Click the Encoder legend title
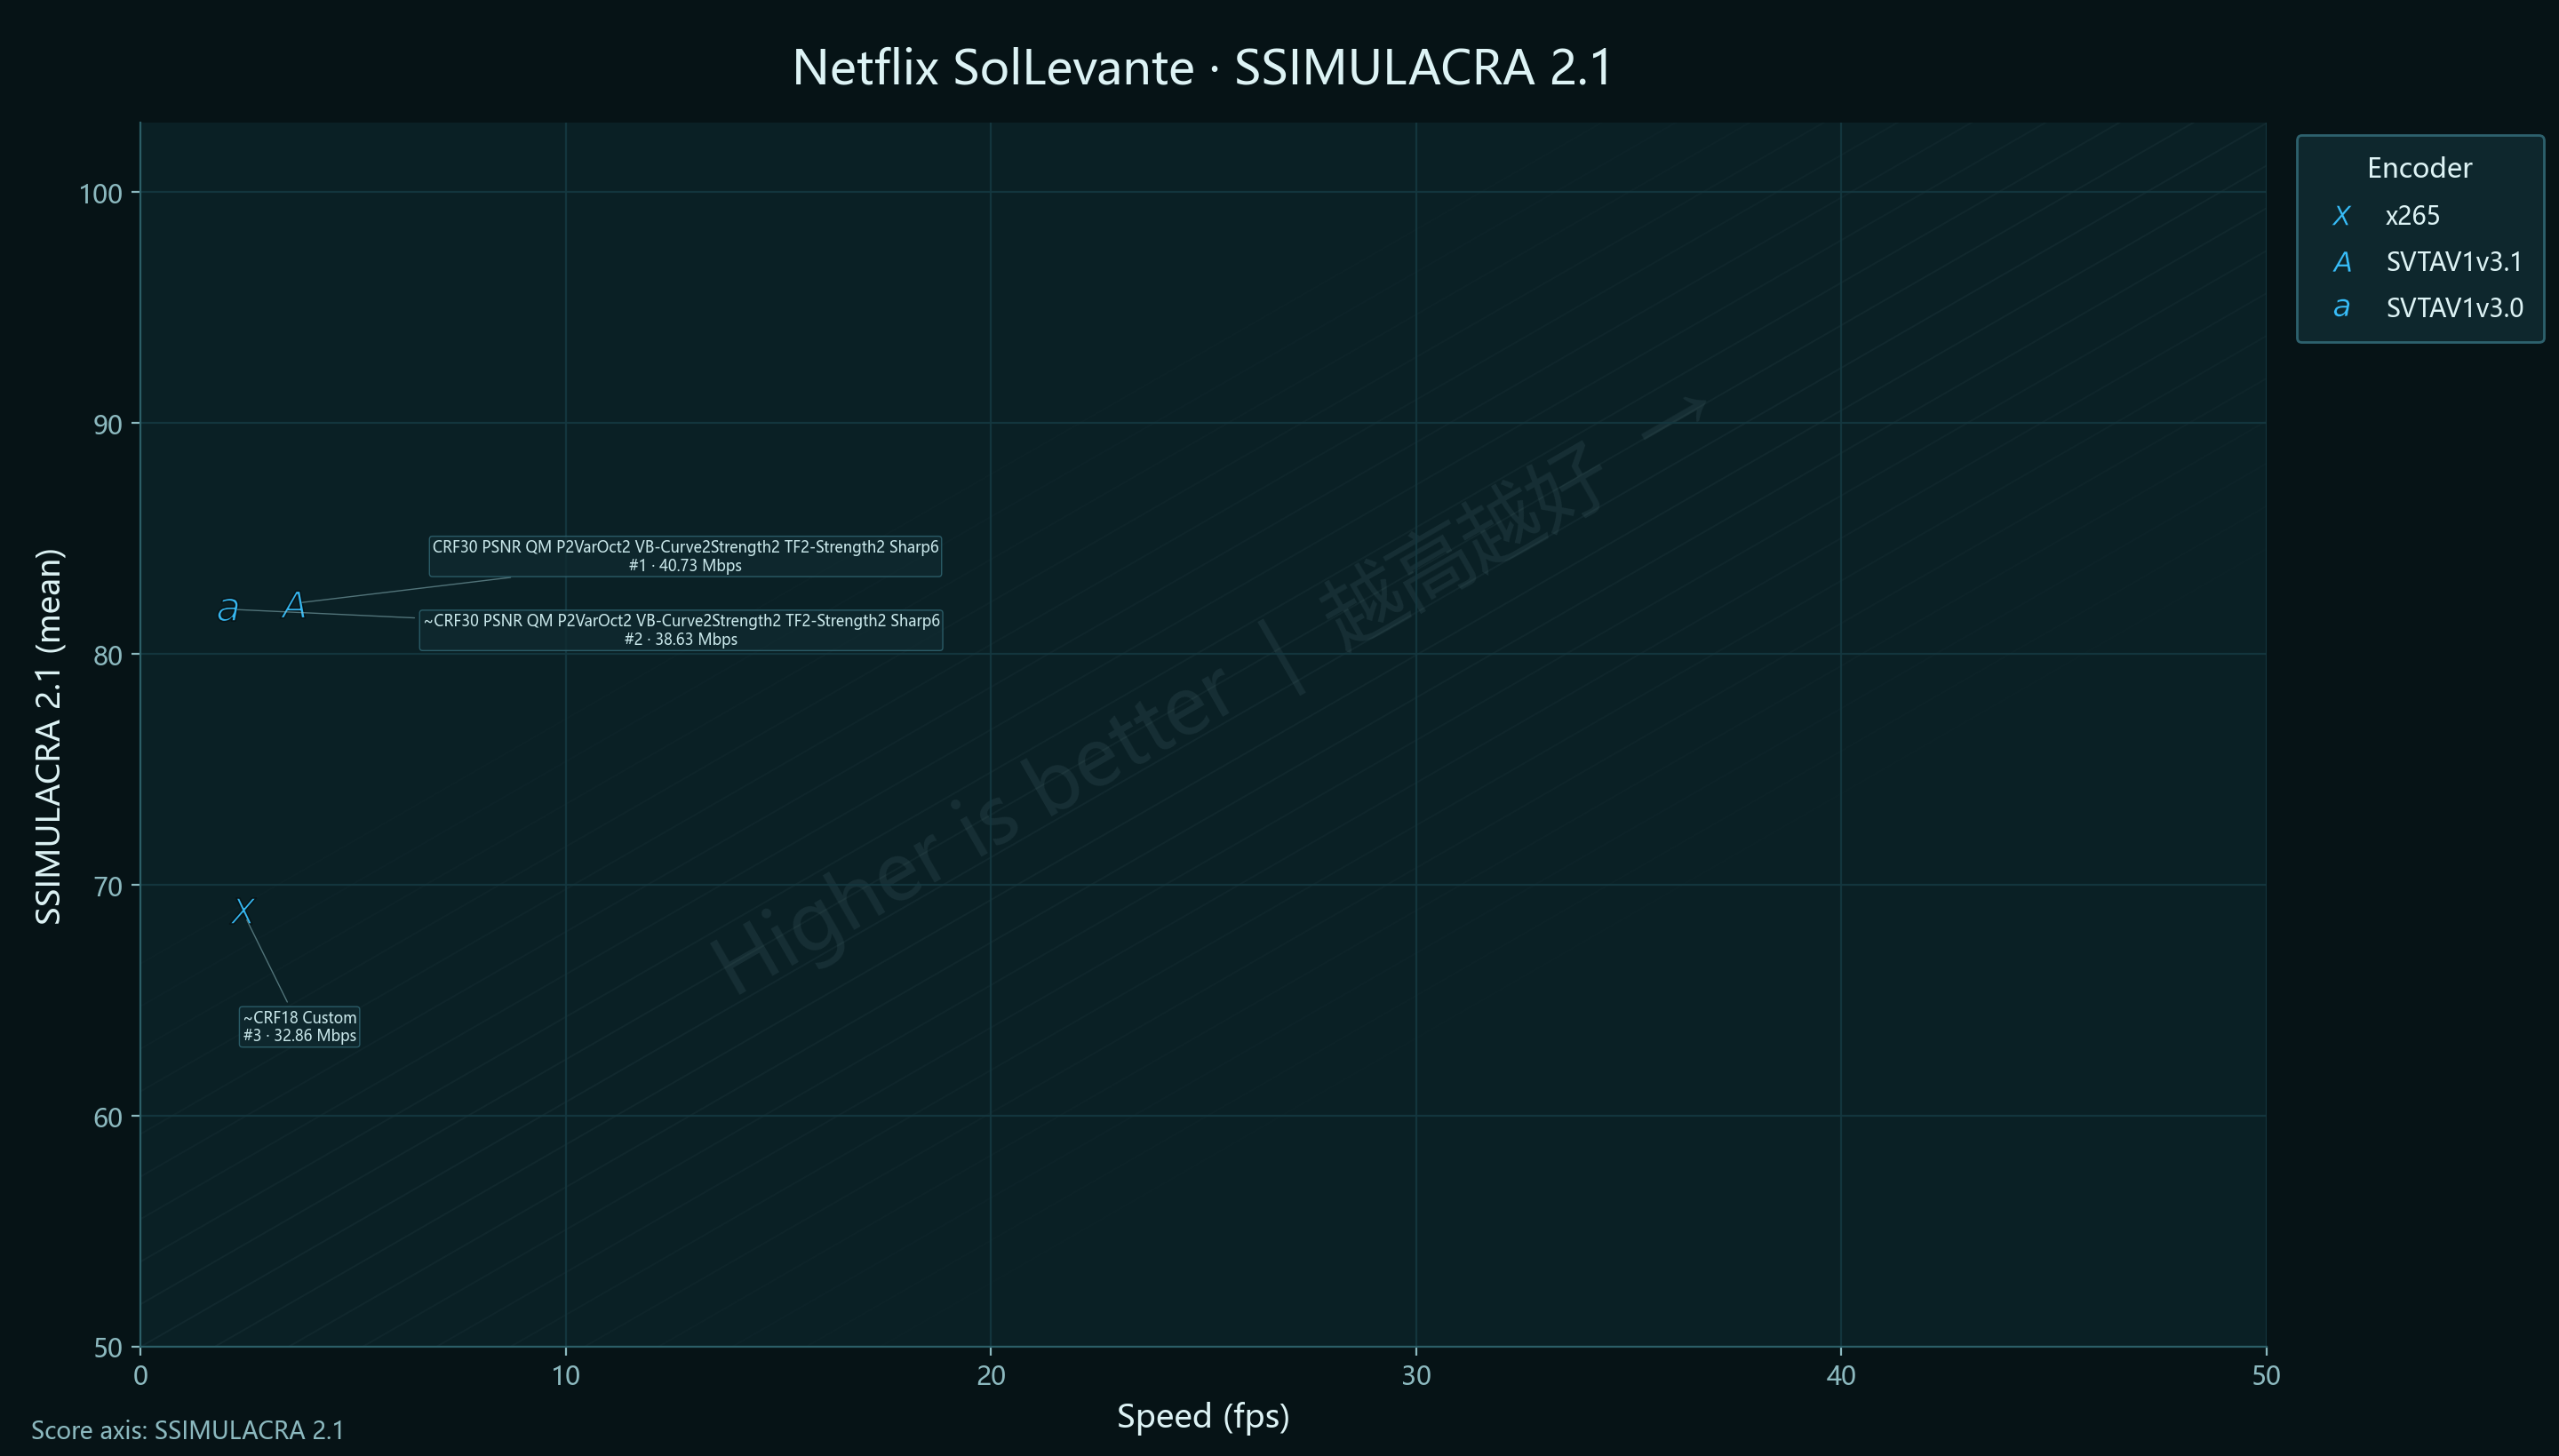 click(x=2419, y=168)
